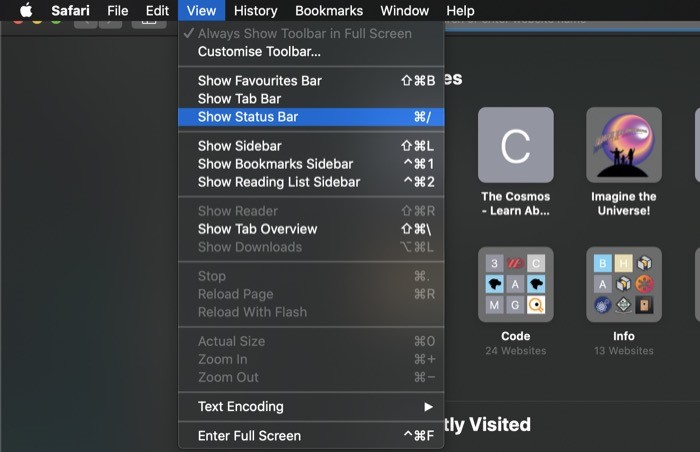Viewport: 700px width, 452px height.
Task: Open the File menu
Action: (117, 10)
